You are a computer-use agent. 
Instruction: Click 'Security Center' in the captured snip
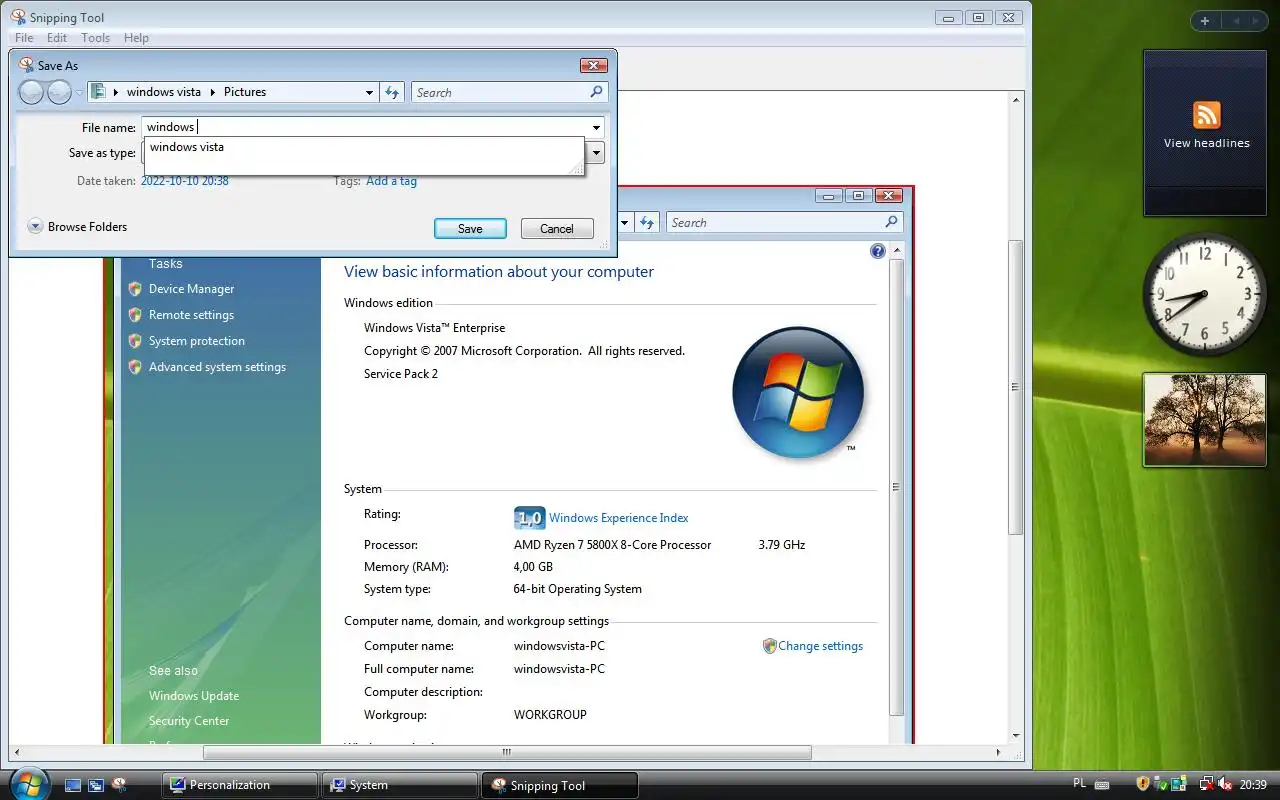point(189,721)
